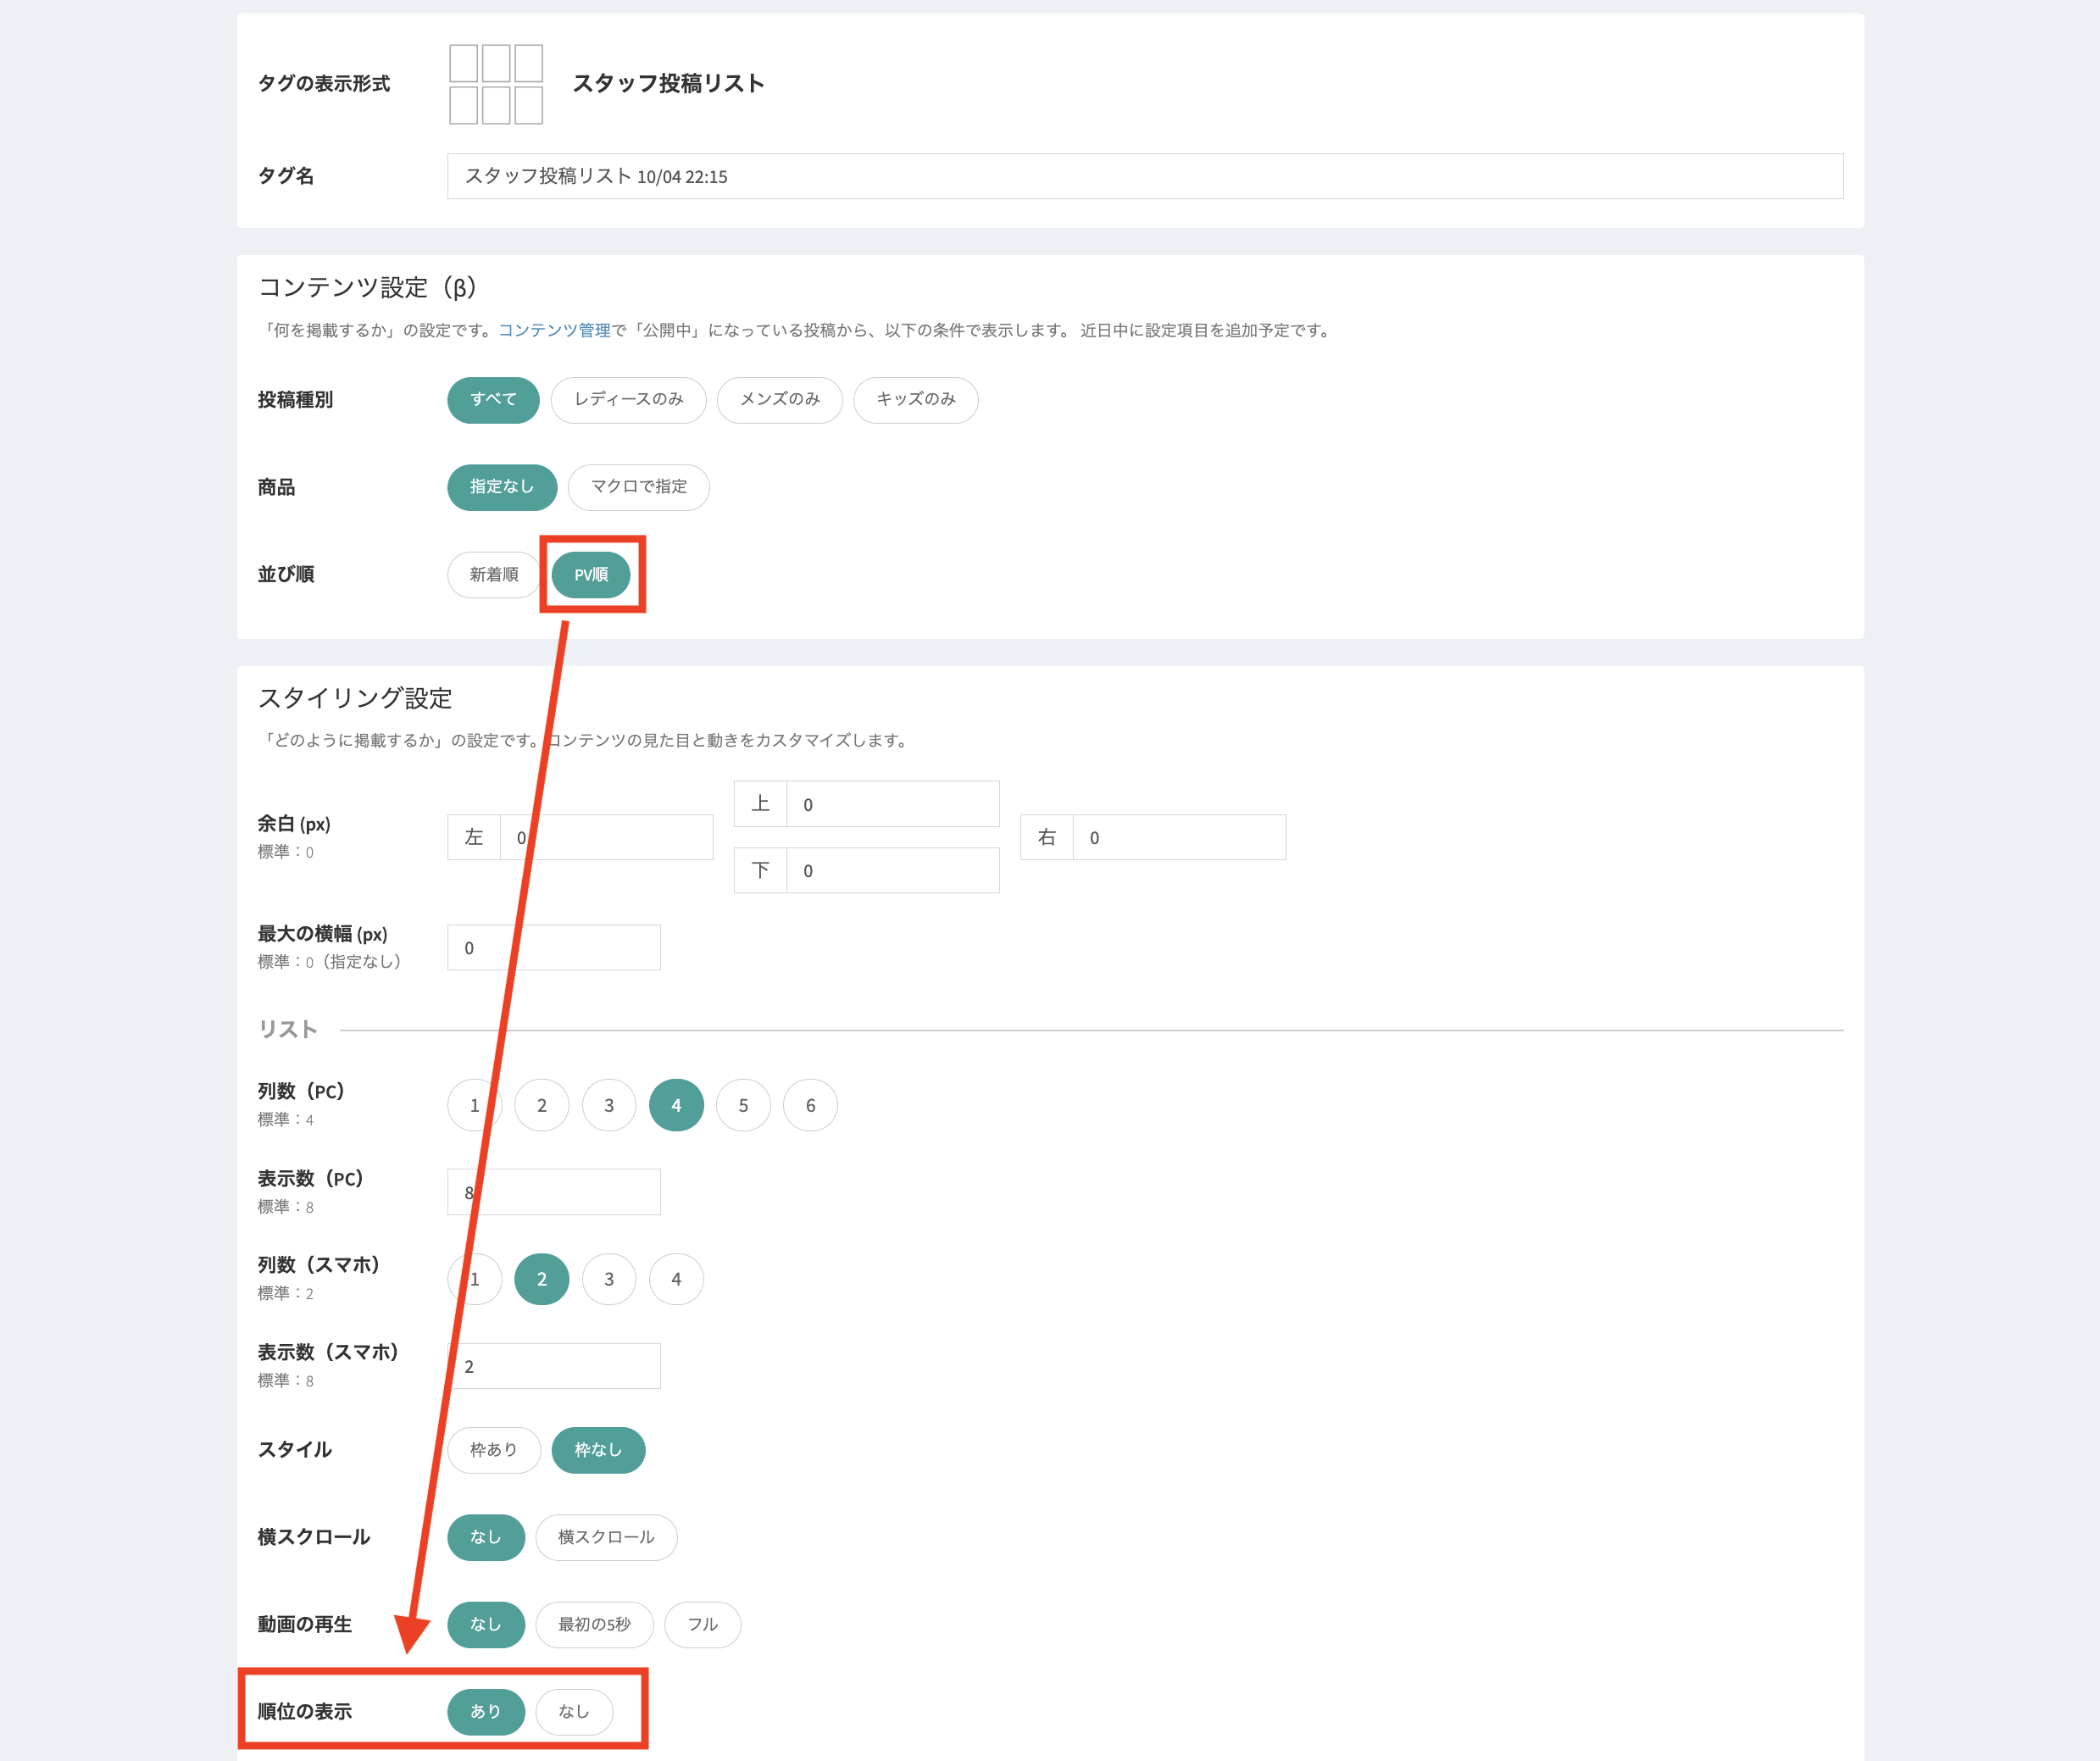Open the コンテンツ管理 link
The width and height of the screenshot is (2100, 1761).
pos(554,330)
